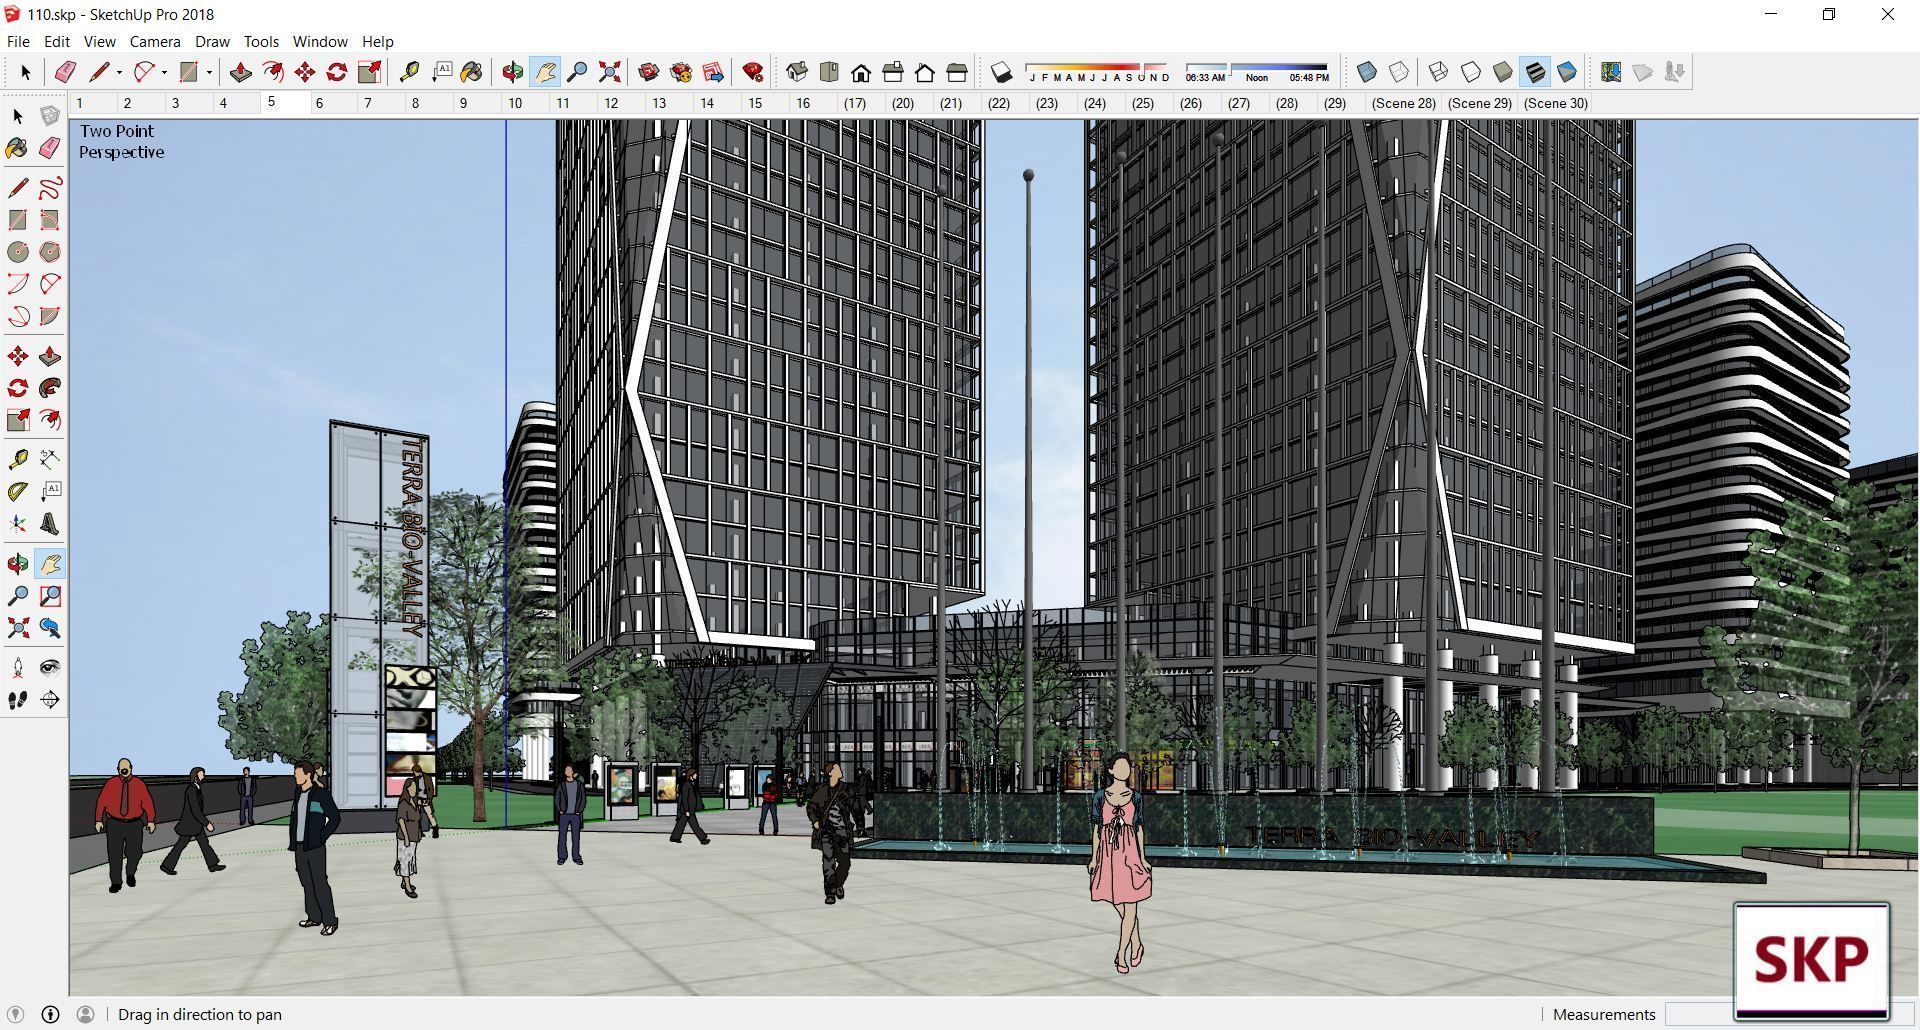Enable Shaded With Textures style
Viewport: 1920px width, 1030px height.
click(x=1535, y=72)
